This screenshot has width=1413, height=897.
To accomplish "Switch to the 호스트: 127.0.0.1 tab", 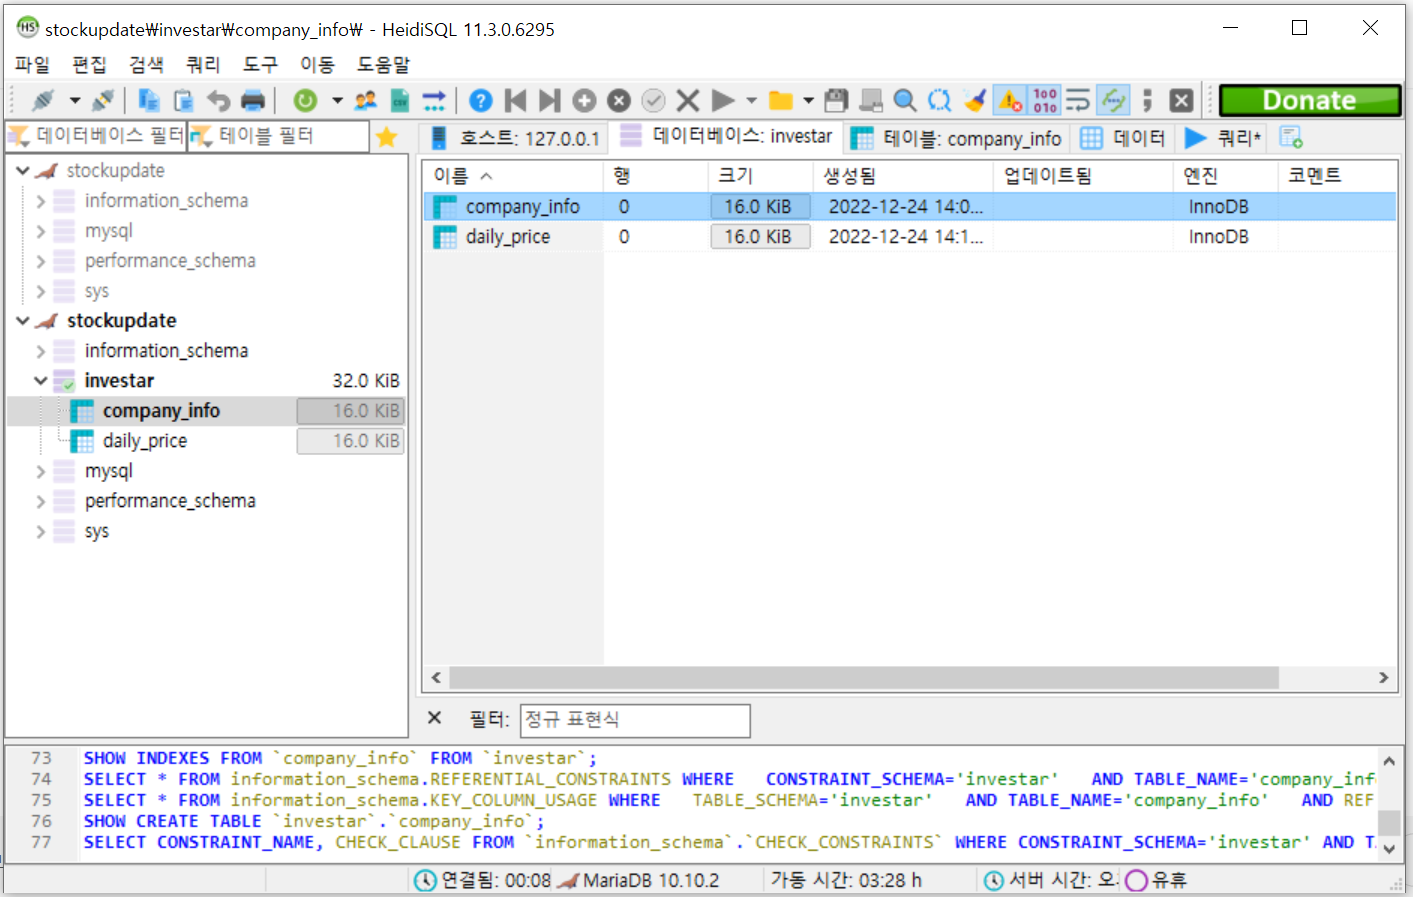I will [513, 138].
